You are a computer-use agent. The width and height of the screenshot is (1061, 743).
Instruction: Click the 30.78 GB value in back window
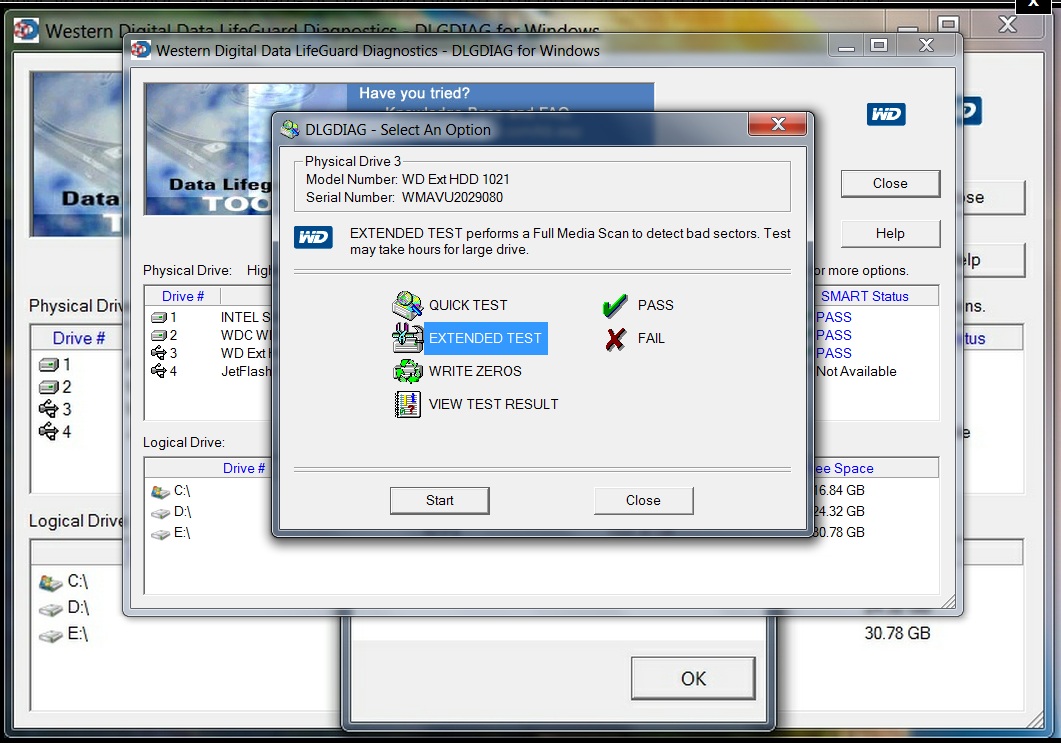897,633
